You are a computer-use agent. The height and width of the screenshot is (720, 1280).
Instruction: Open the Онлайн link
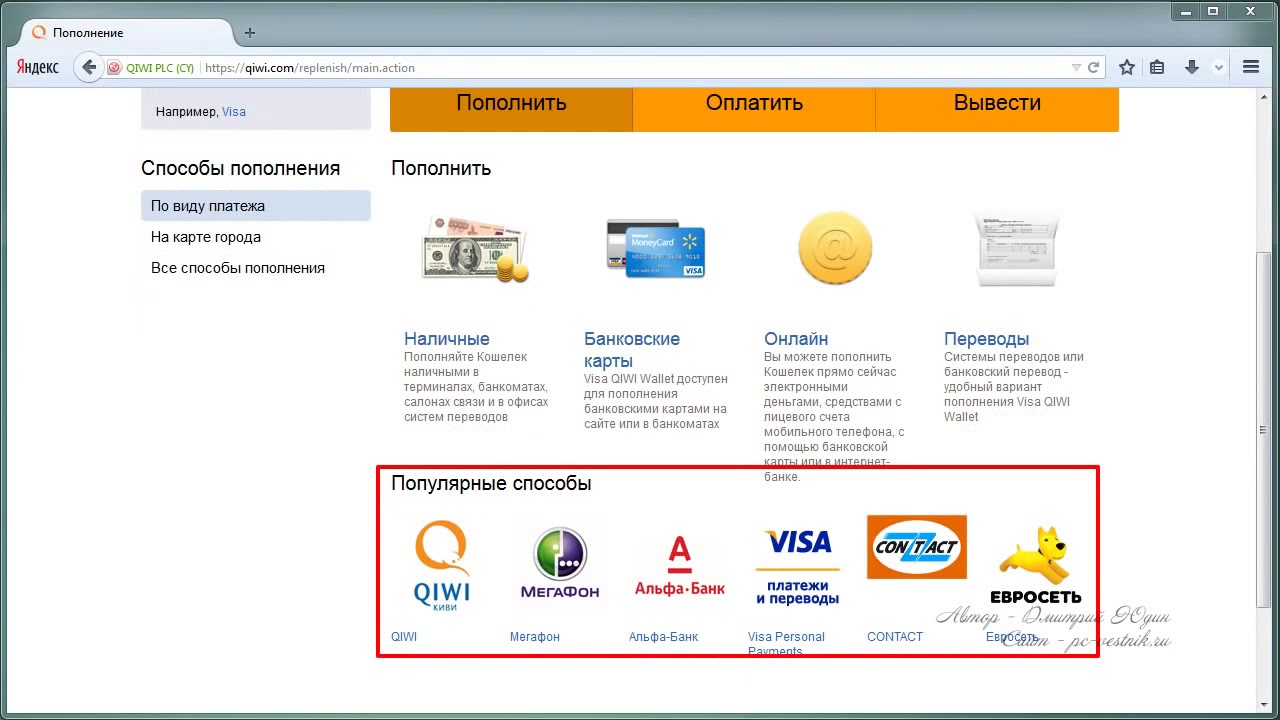point(796,339)
